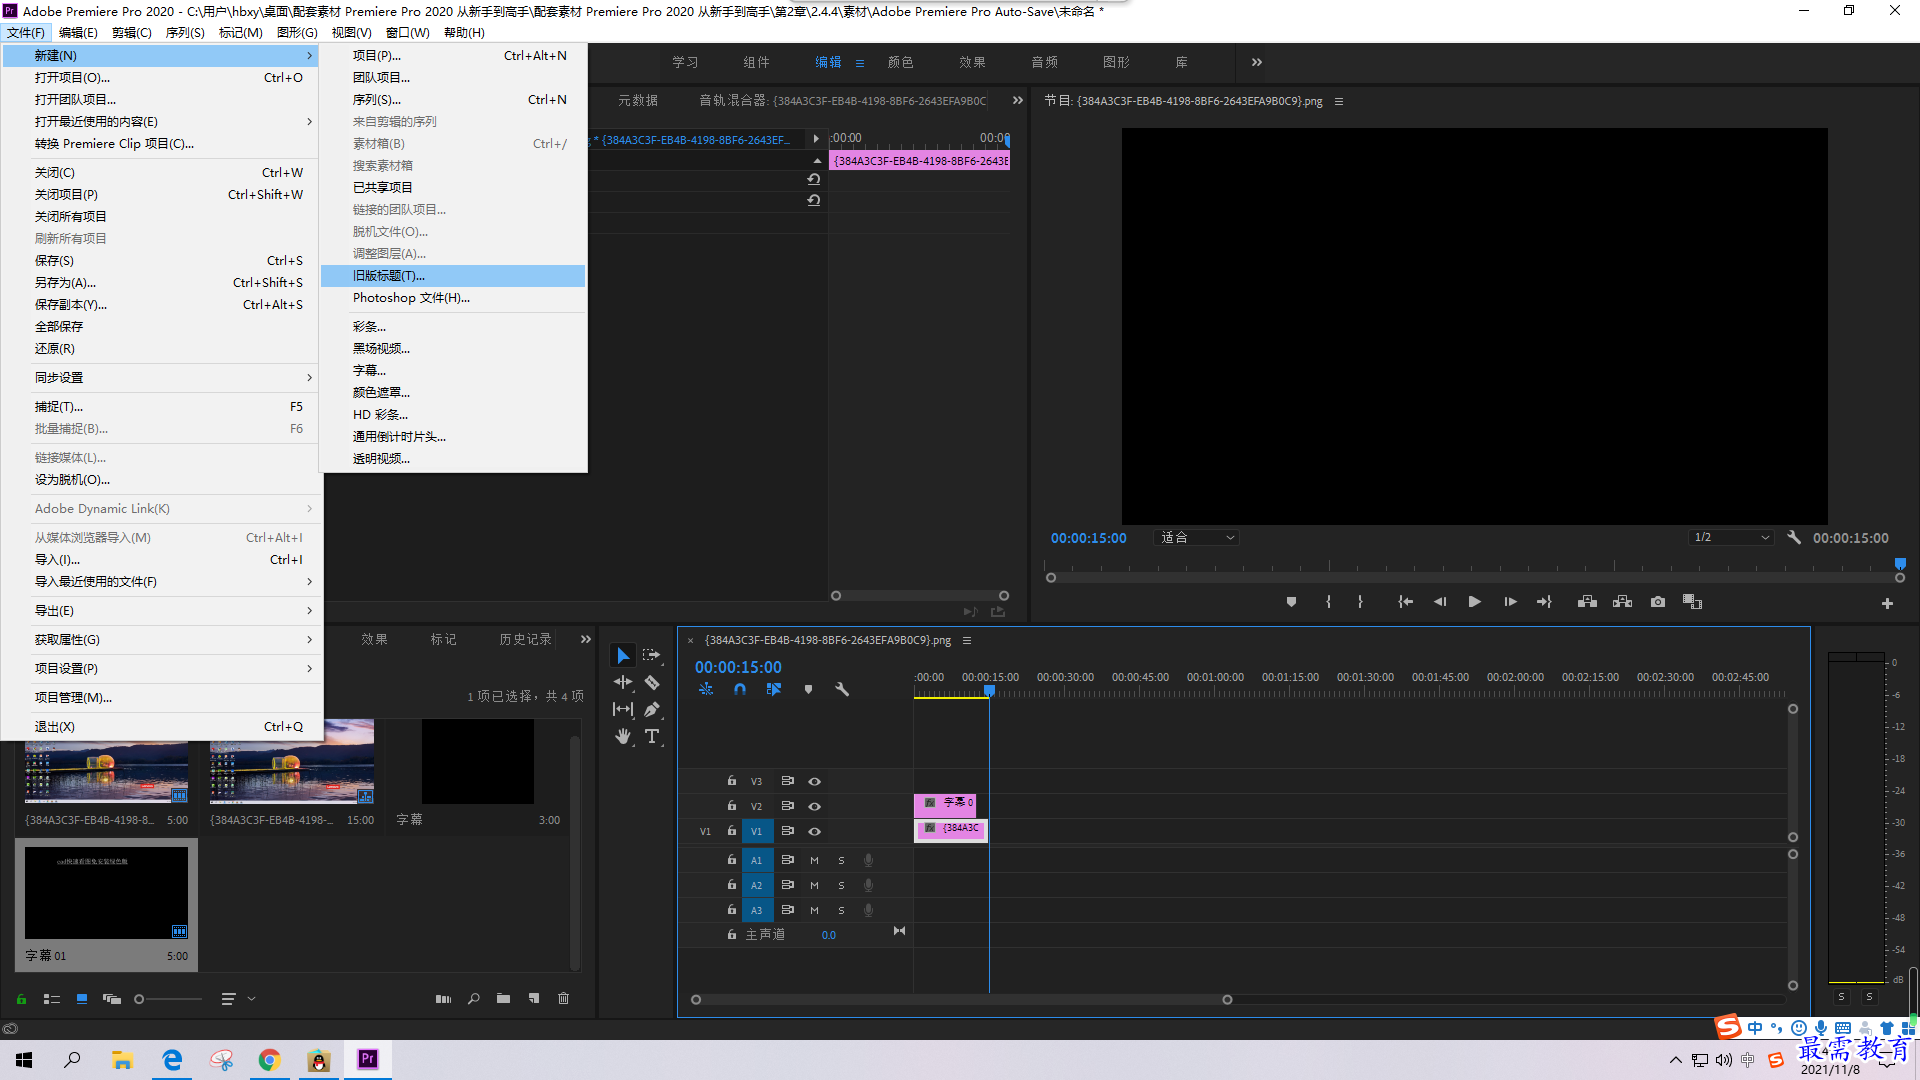Image resolution: width=1920 pixels, height=1080 pixels.
Task: Click the Extract button
Action: pyautogui.click(x=1622, y=602)
